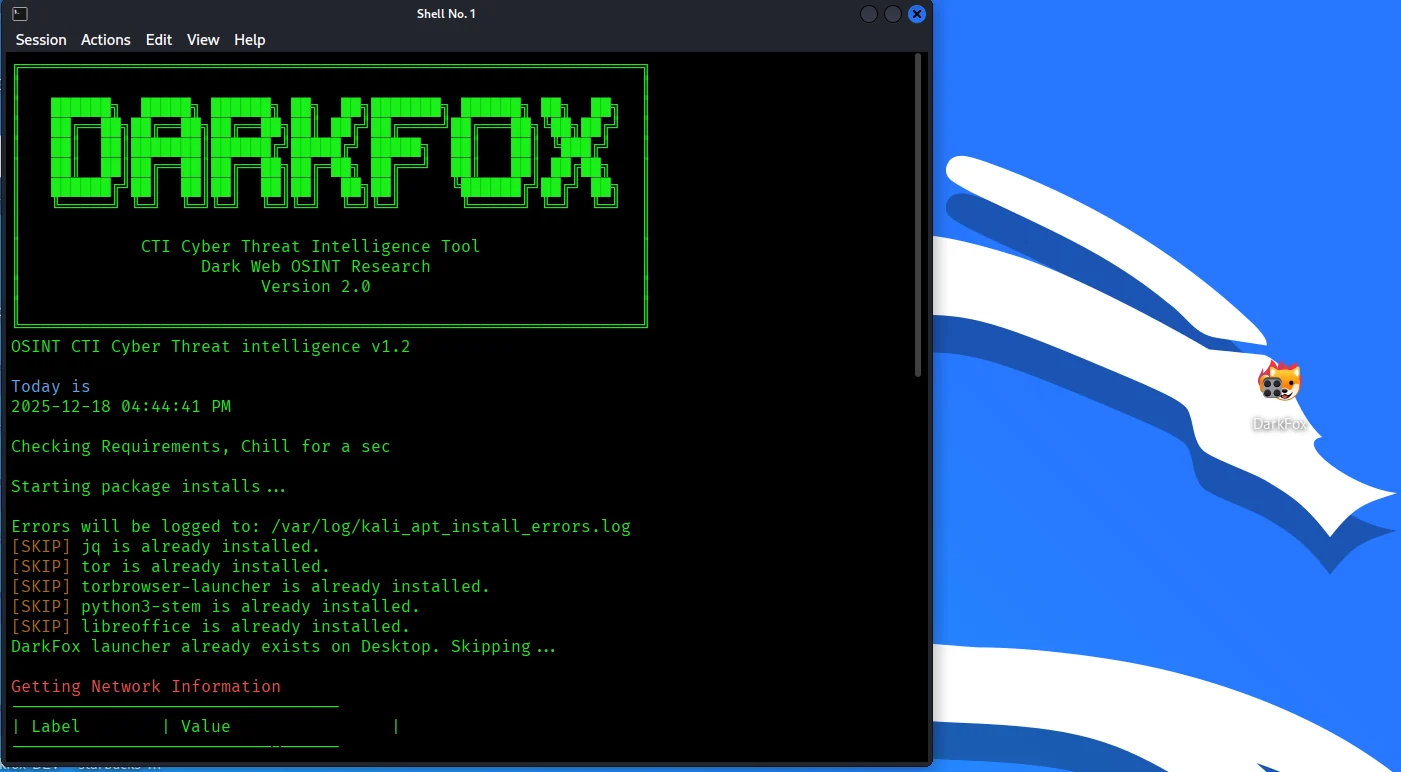Viewport: 1401px width, 772px height.
Task: Open the Session menu
Action: [41, 40]
